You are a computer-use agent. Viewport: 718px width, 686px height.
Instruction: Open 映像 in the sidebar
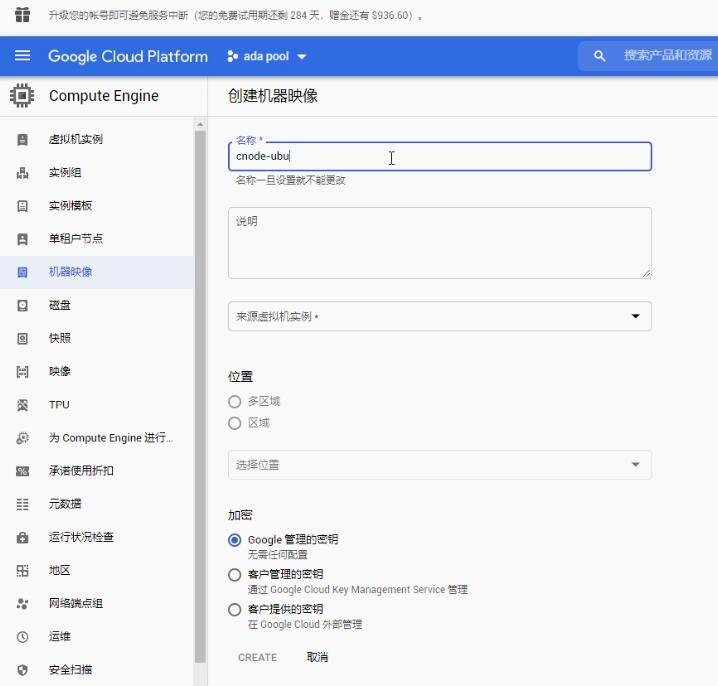(60, 371)
